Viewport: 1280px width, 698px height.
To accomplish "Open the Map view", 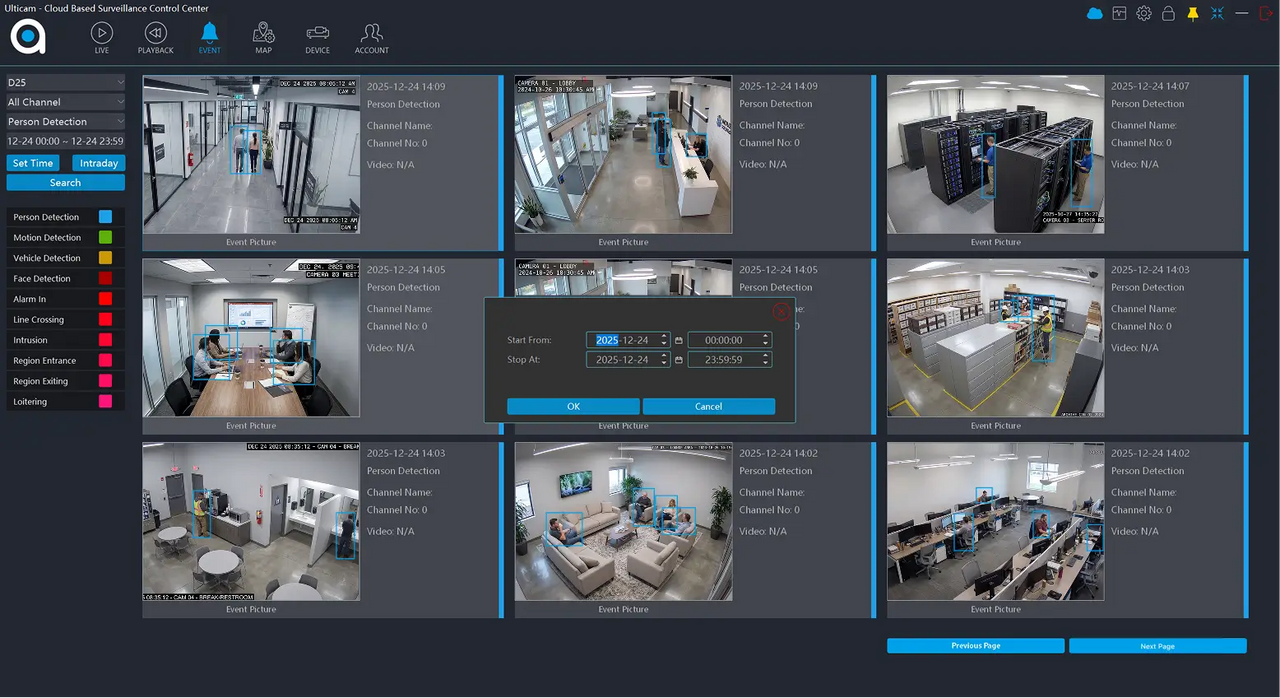I will (263, 38).
